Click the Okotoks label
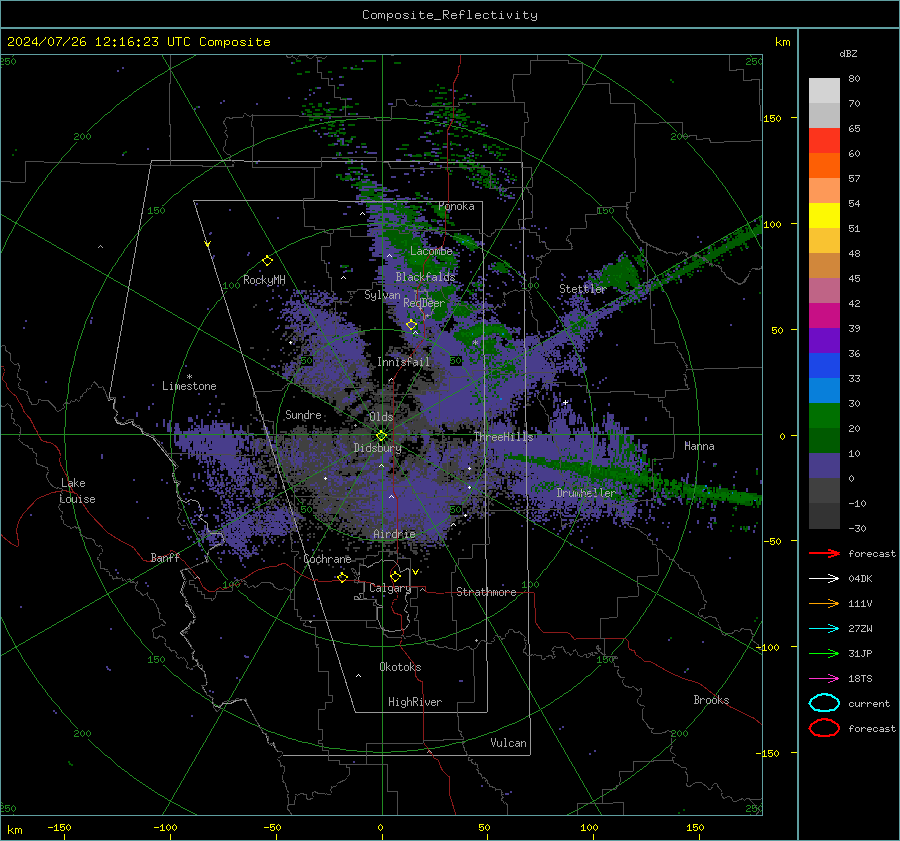 400,667
